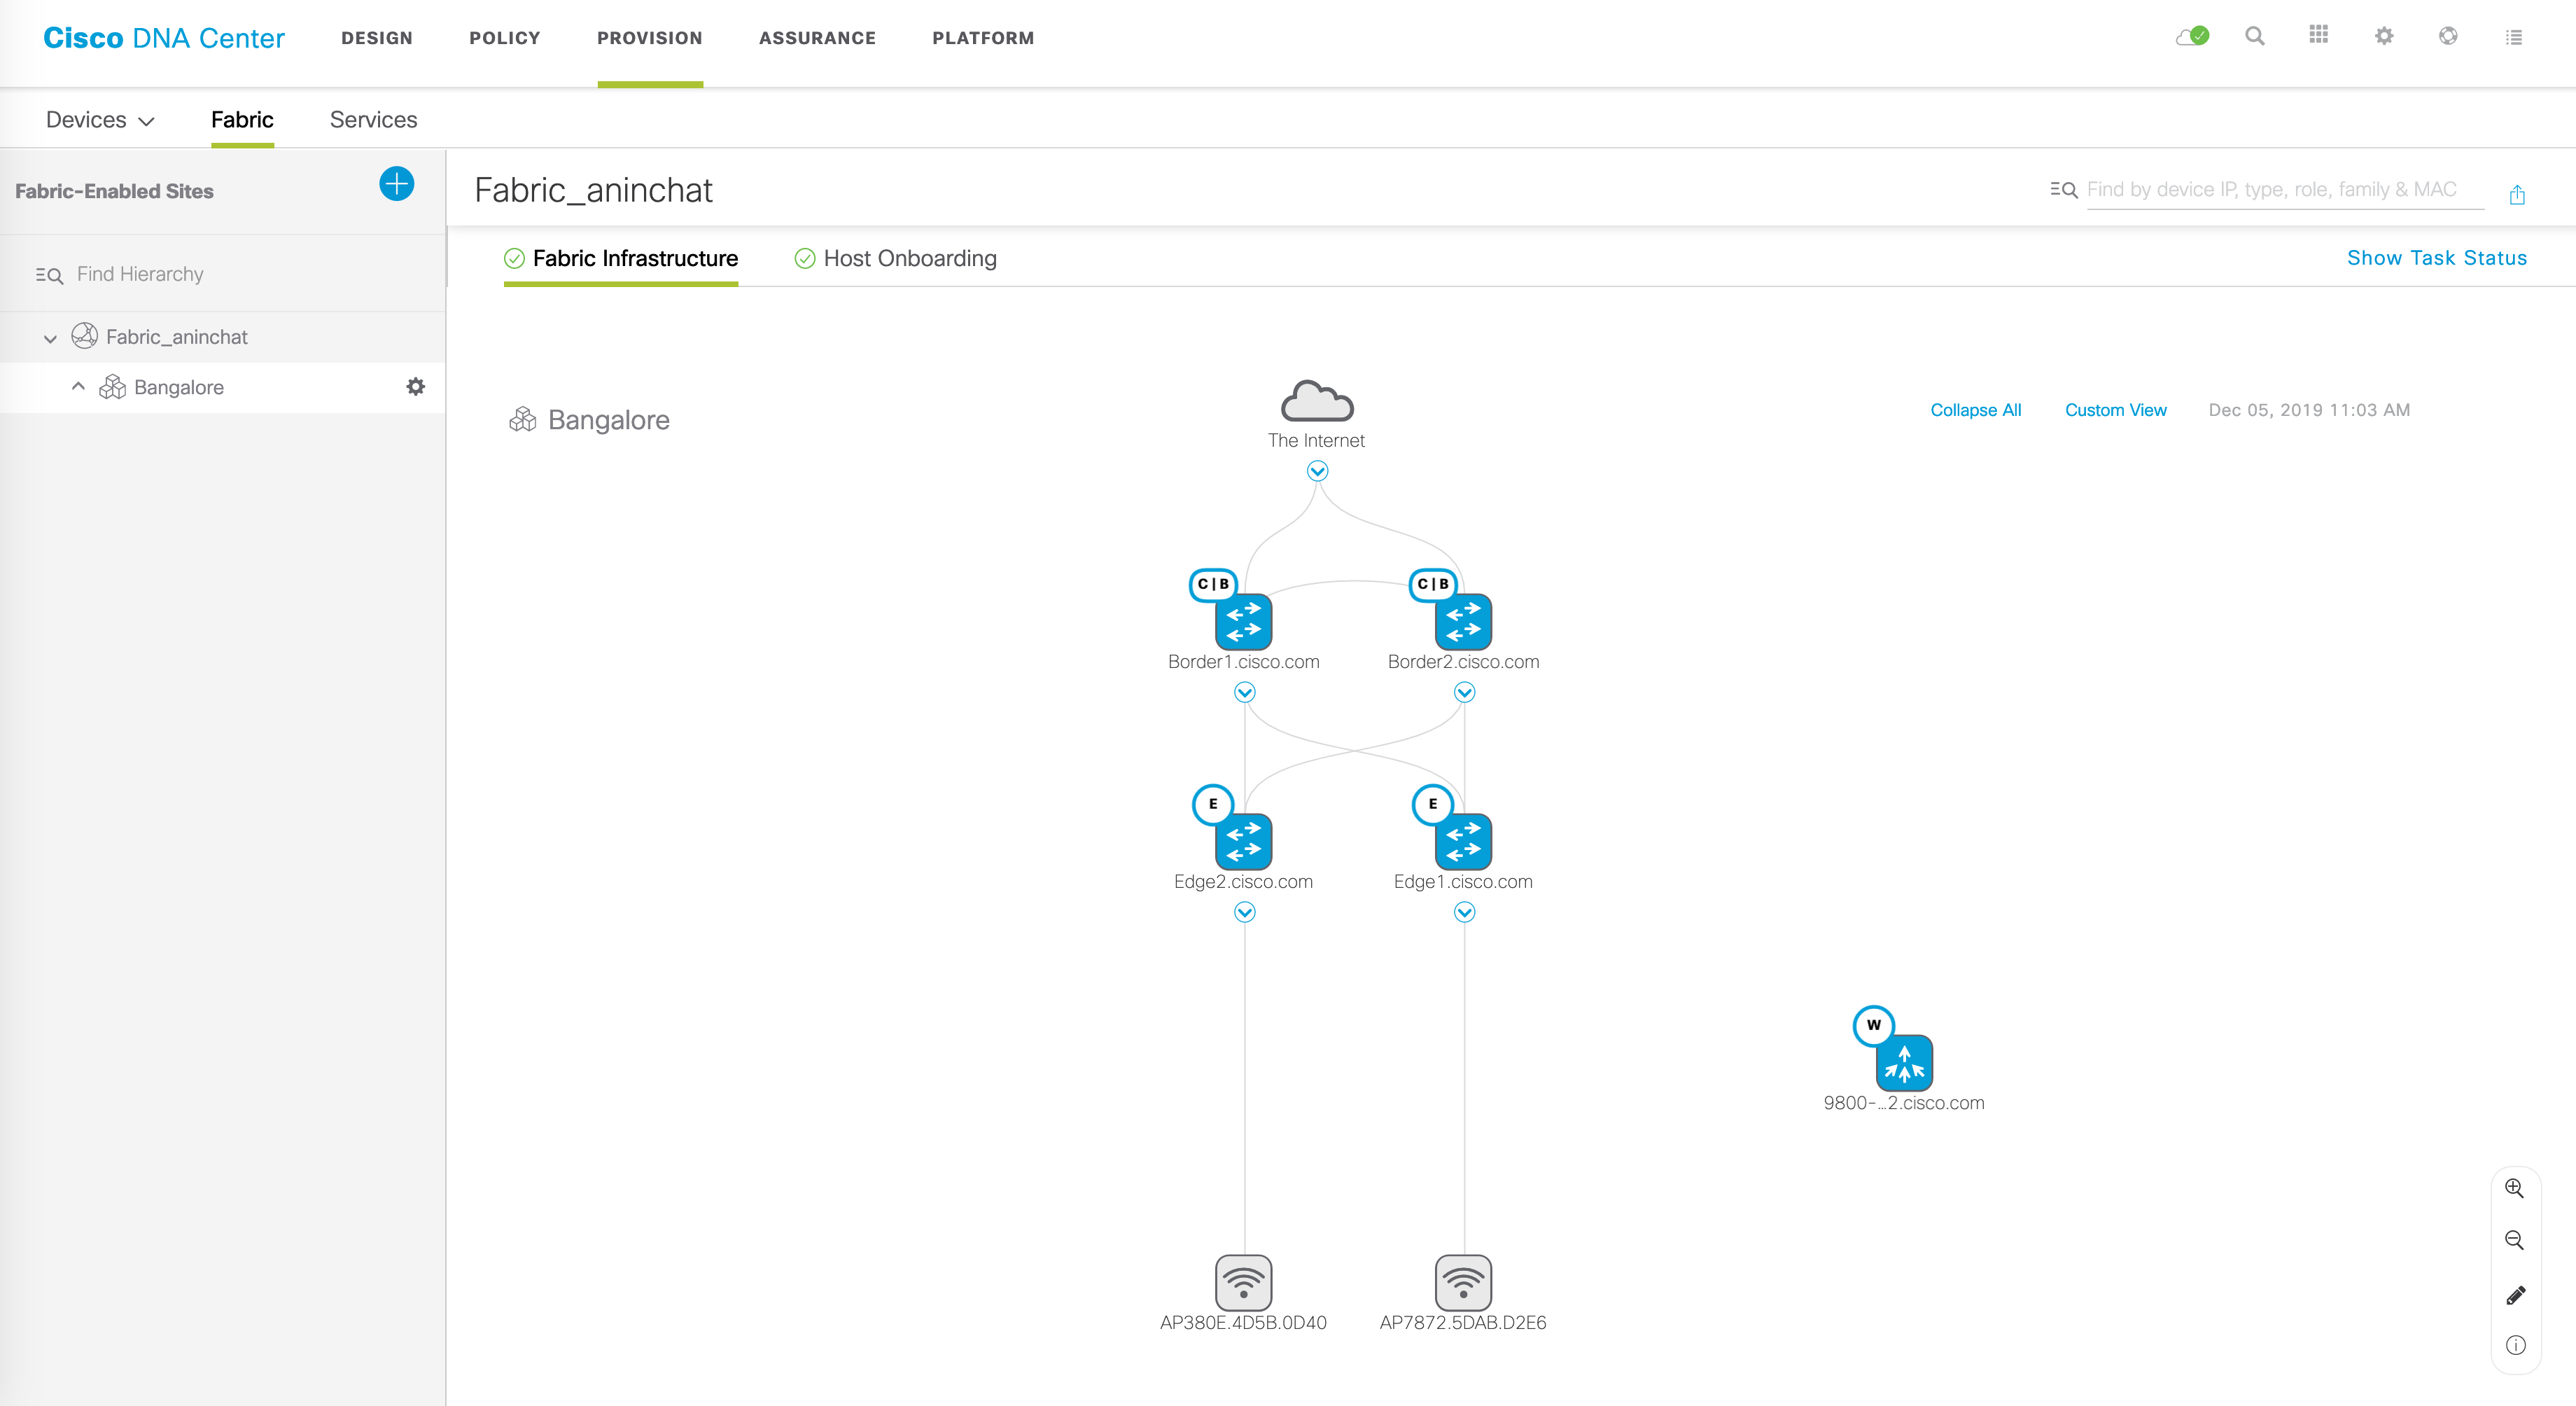Viewport: 2576px width, 1406px height.
Task: Click Collapse All link
Action: click(x=1976, y=410)
